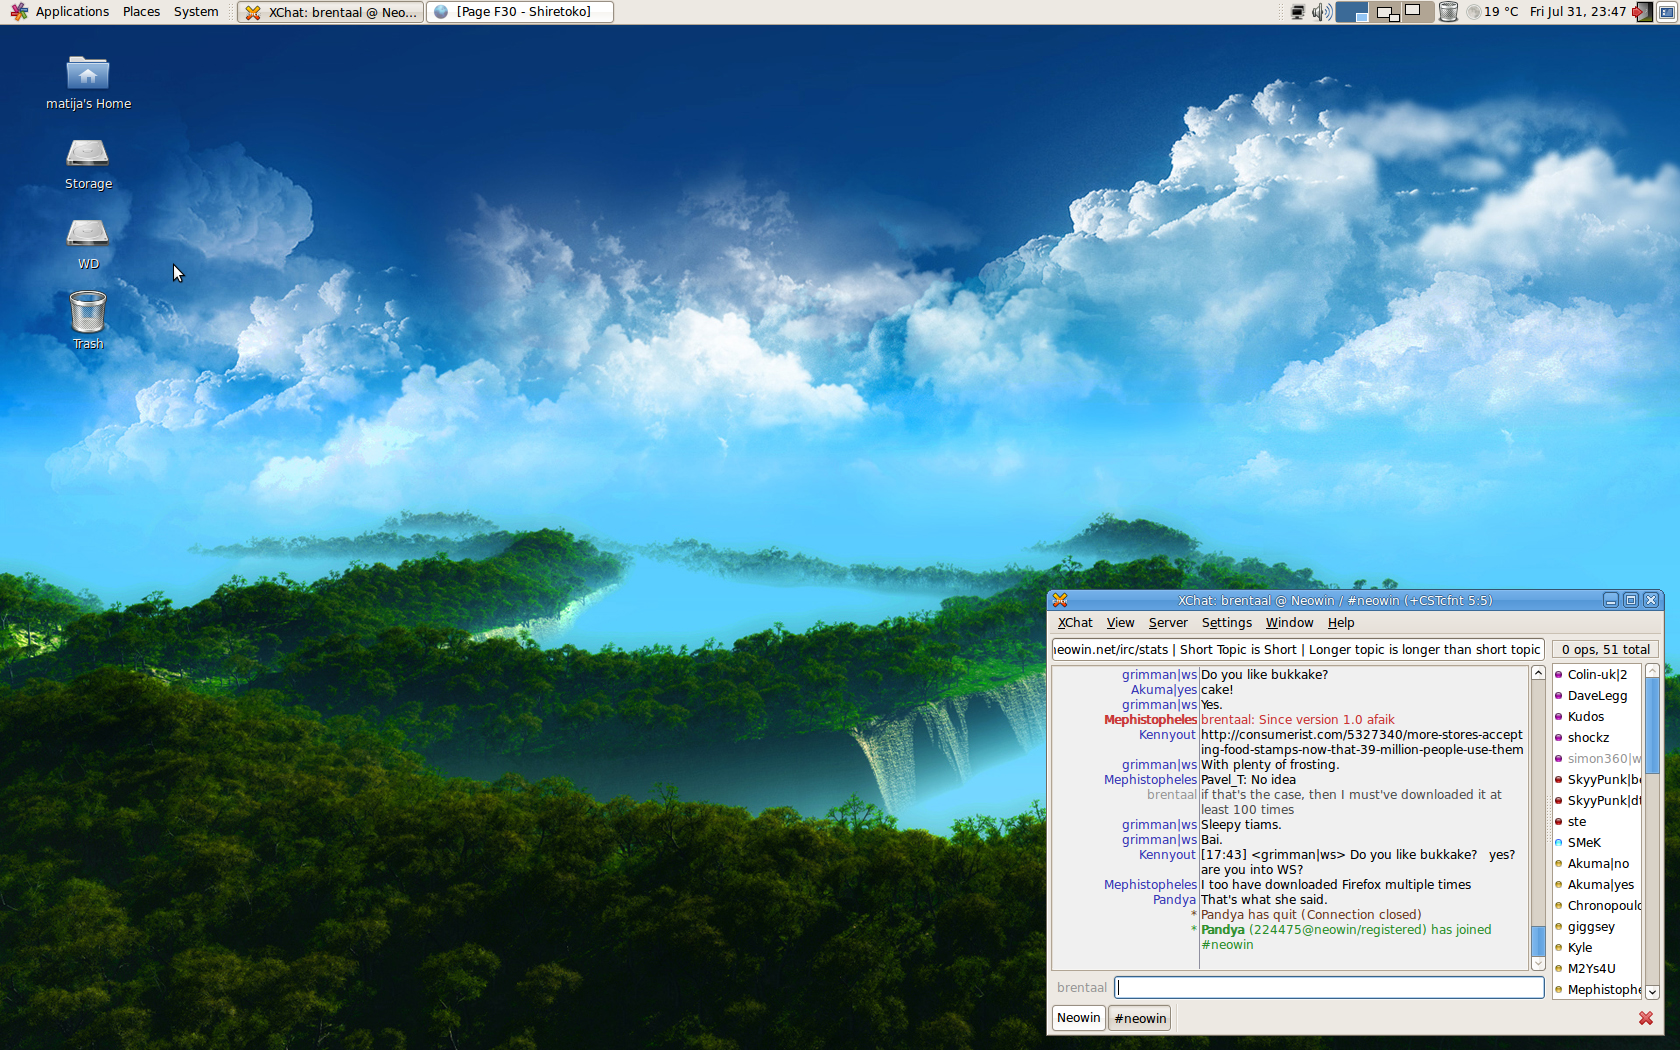This screenshot has width=1680, height=1050.
Task: Toggle the Page F30 Shiretoko taskbar window
Action: 520,12
